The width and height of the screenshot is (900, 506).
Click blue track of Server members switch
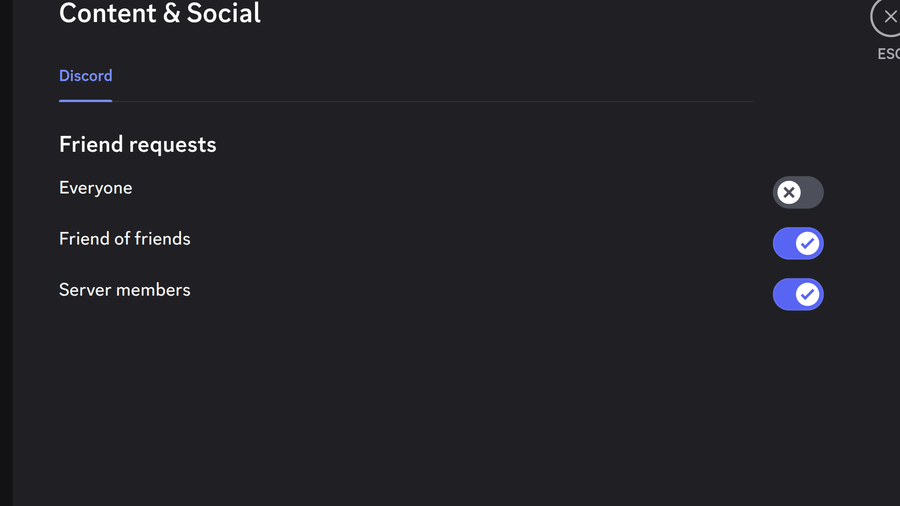point(783,294)
